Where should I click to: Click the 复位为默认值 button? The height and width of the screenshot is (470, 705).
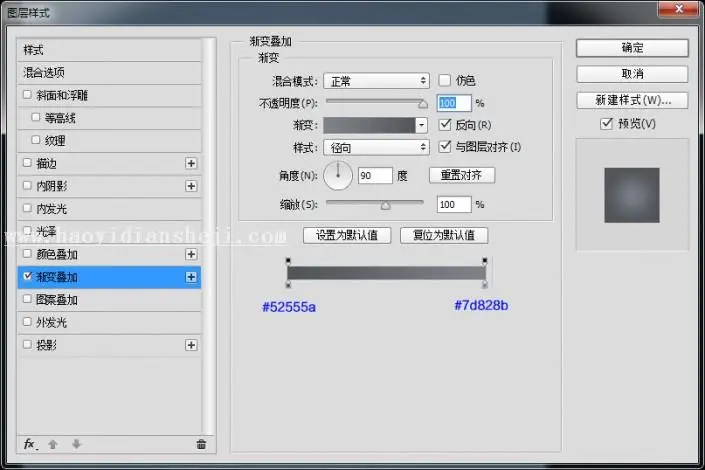click(x=444, y=235)
